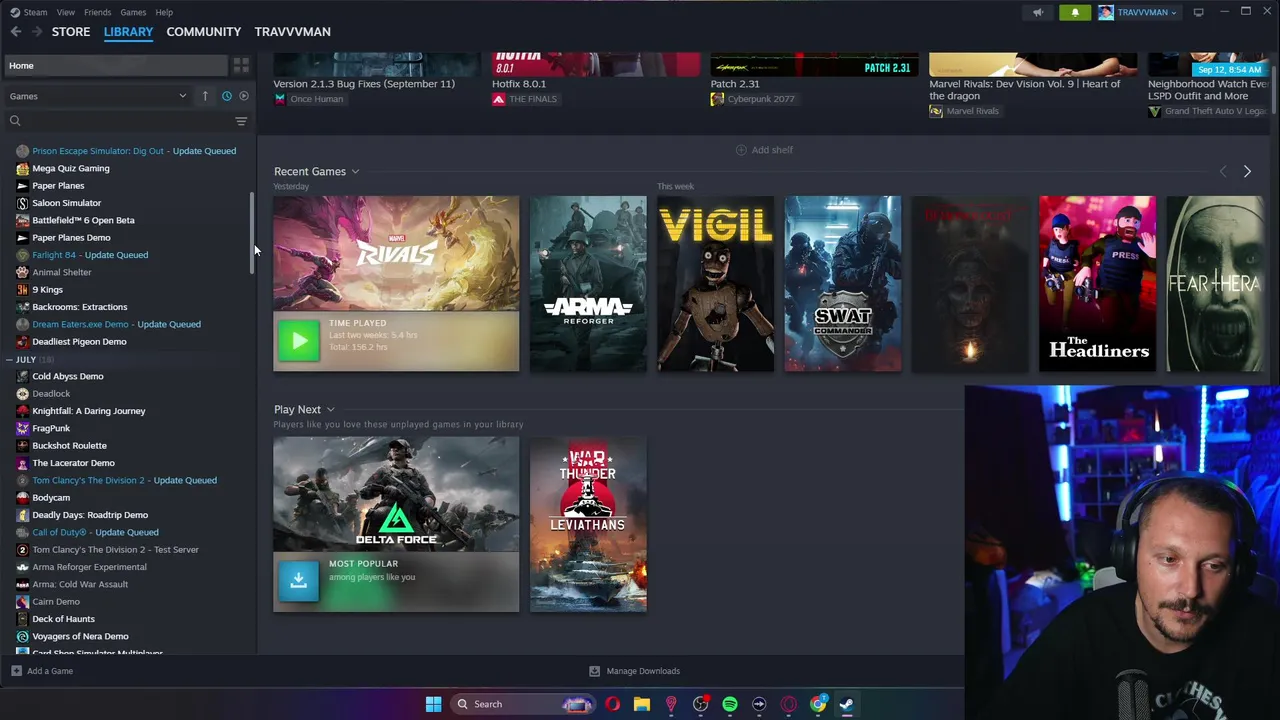
Task: Toggle the recent activity clock filter
Action: click(227, 96)
